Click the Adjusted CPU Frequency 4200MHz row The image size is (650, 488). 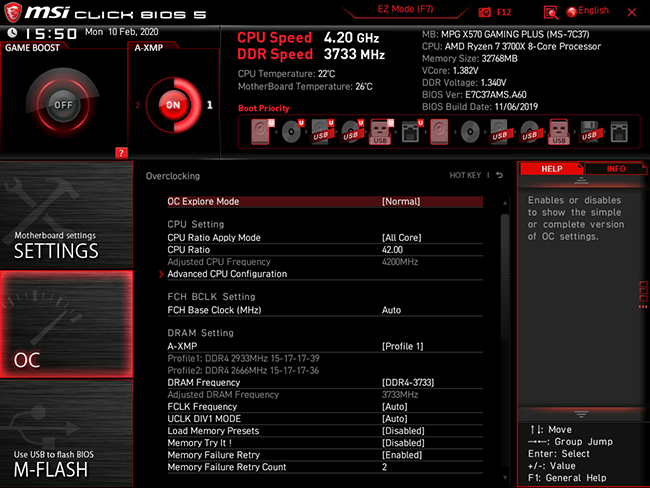(325, 262)
